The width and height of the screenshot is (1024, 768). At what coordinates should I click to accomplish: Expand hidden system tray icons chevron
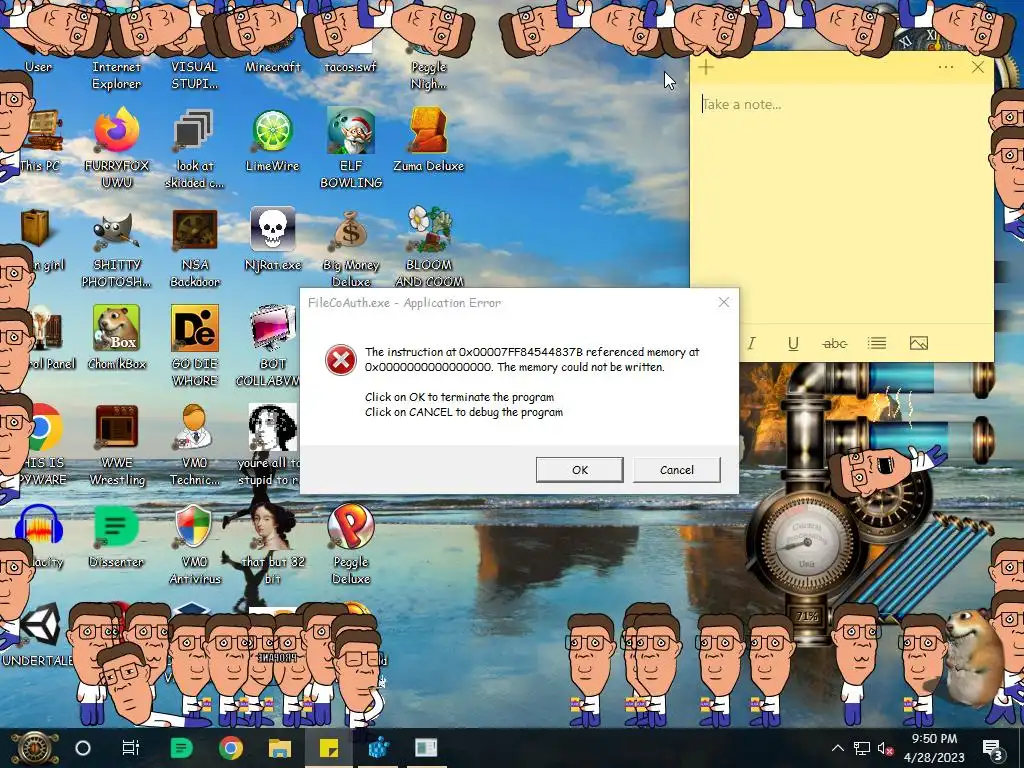pos(837,748)
